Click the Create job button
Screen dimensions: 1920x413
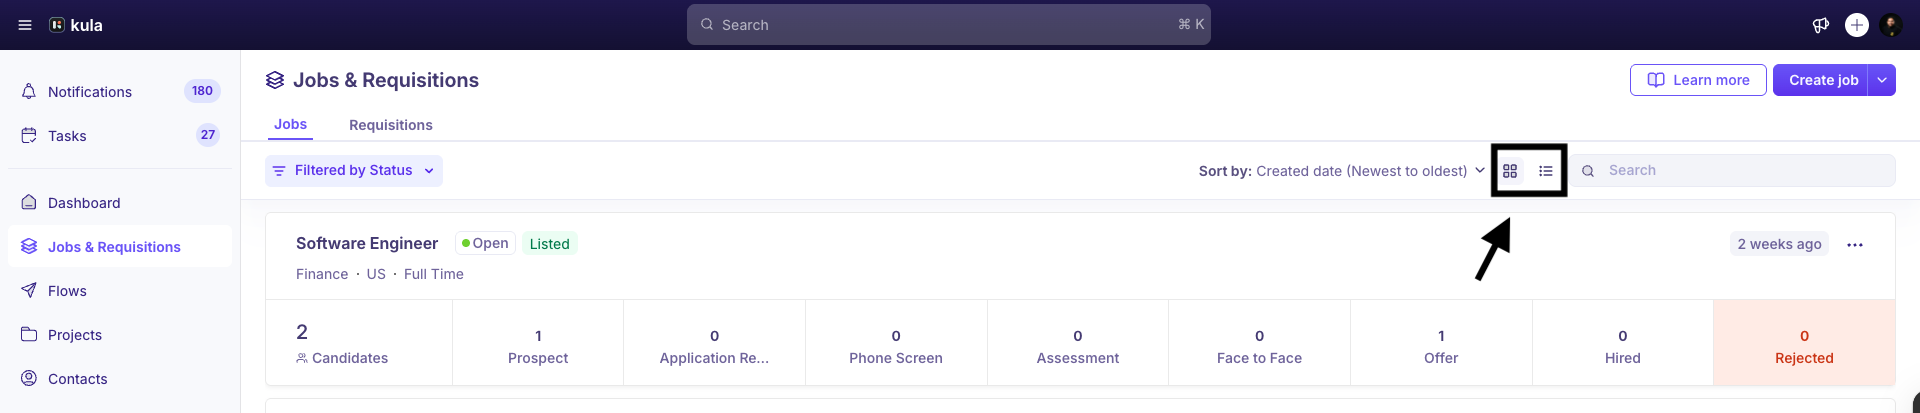(x=1820, y=80)
